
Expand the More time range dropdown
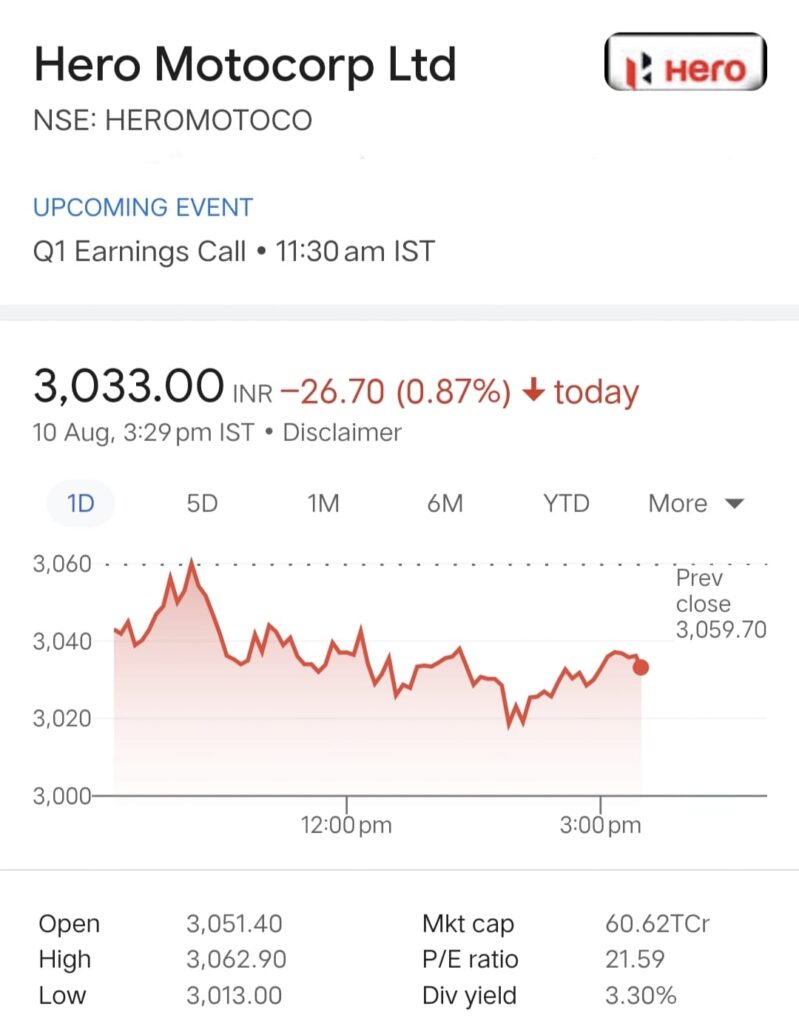[696, 504]
